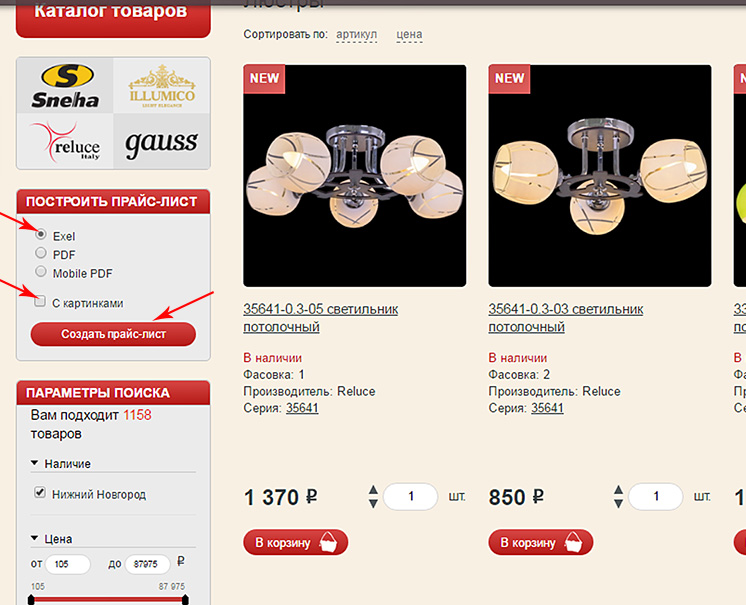Select the Mobile PDF radio option
This screenshot has height=605, width=746.
(x=41, y=271)
